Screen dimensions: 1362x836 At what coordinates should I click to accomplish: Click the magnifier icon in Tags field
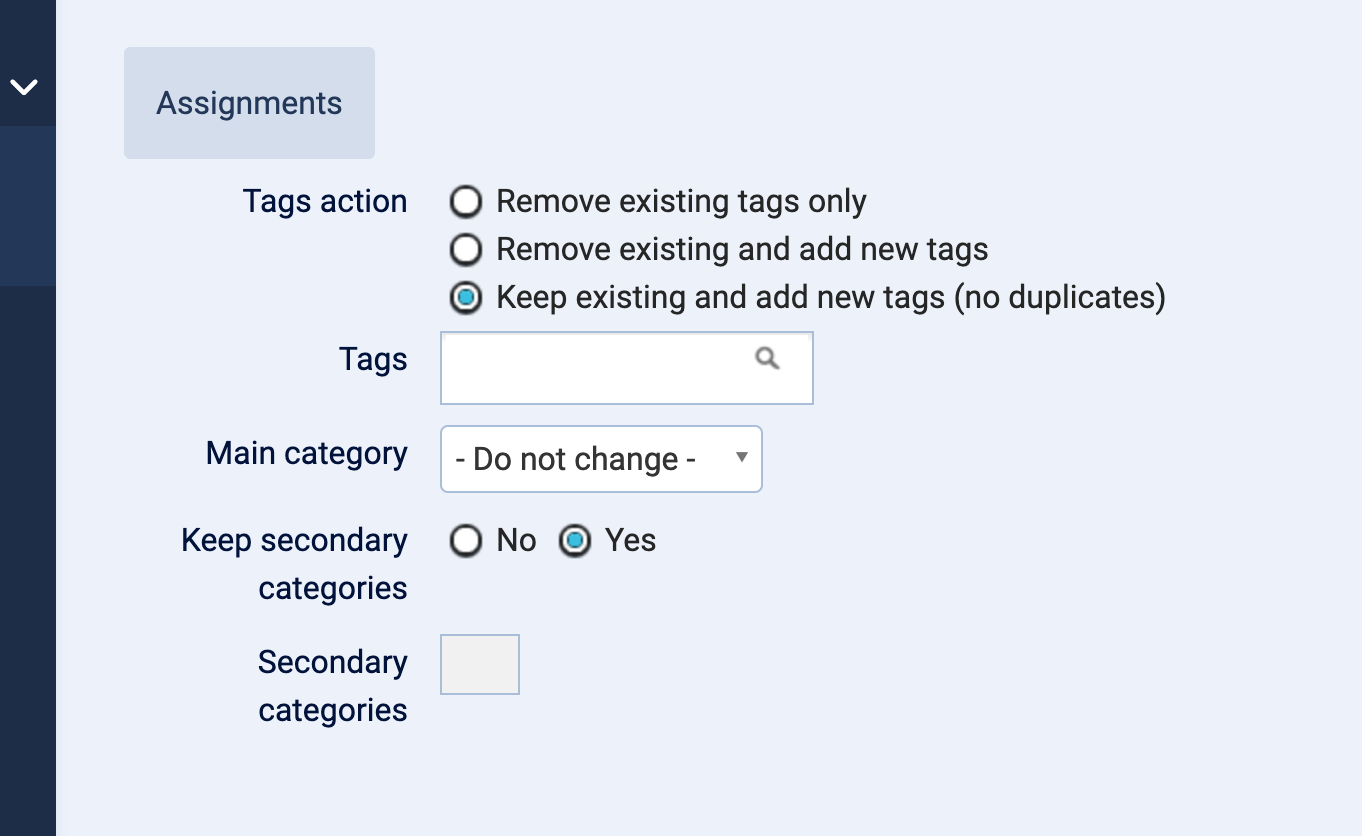pyautogui.click(x=767, y=358)
